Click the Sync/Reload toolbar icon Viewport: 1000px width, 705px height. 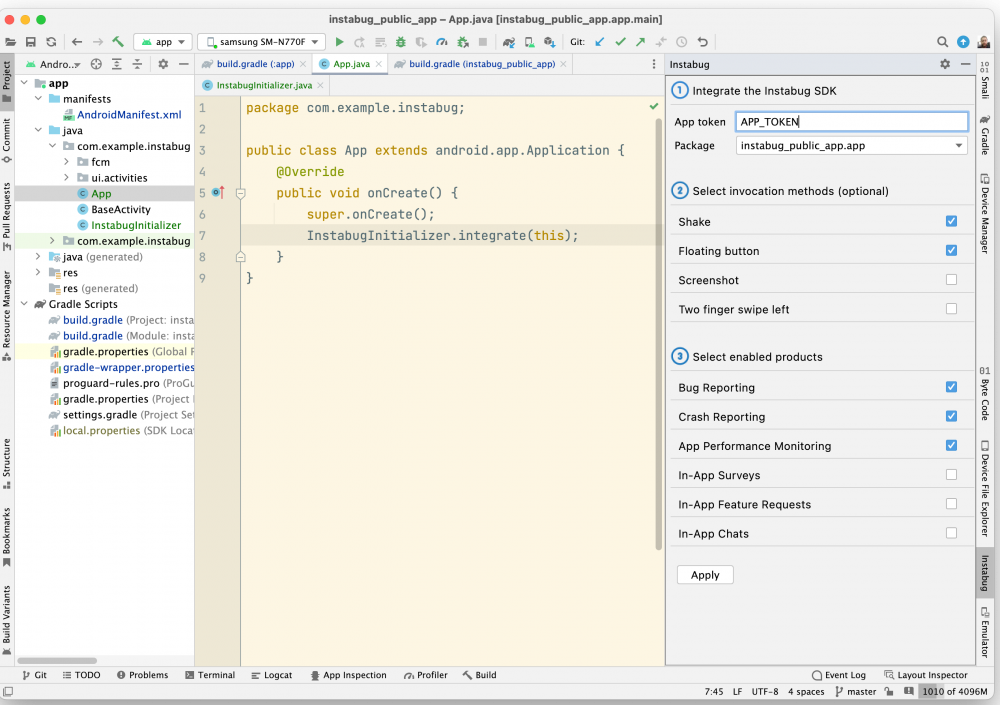(x=51, y=42)
